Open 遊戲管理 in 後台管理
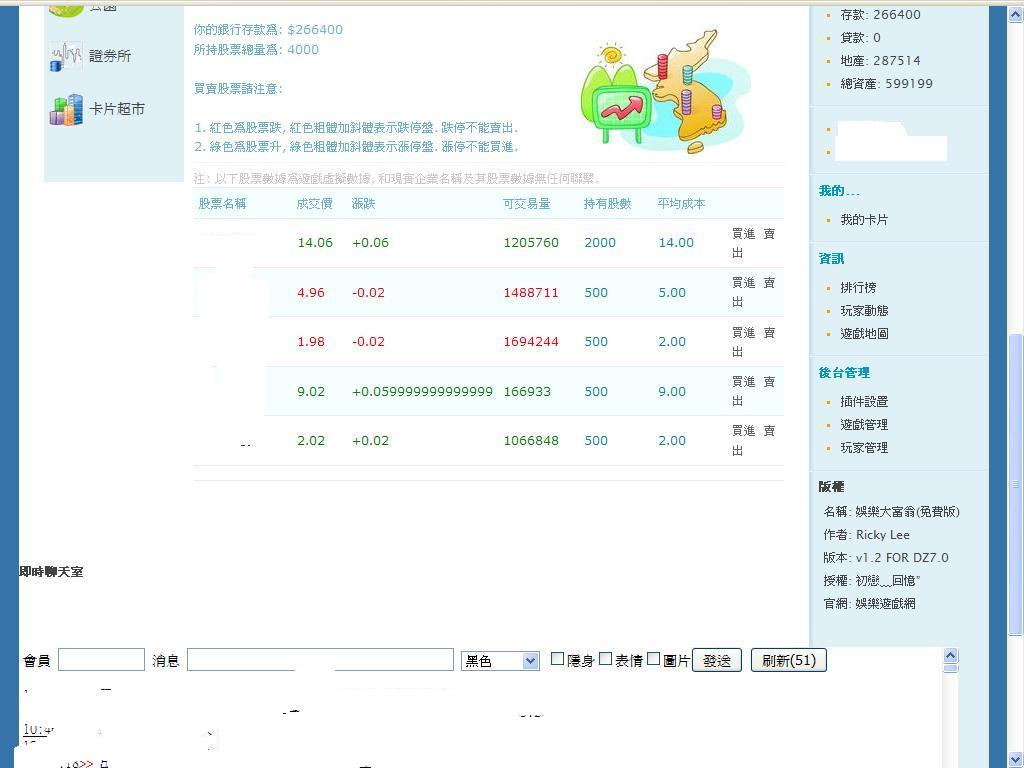The width and height of the screenshot is (1024, 768). point(864,425)
